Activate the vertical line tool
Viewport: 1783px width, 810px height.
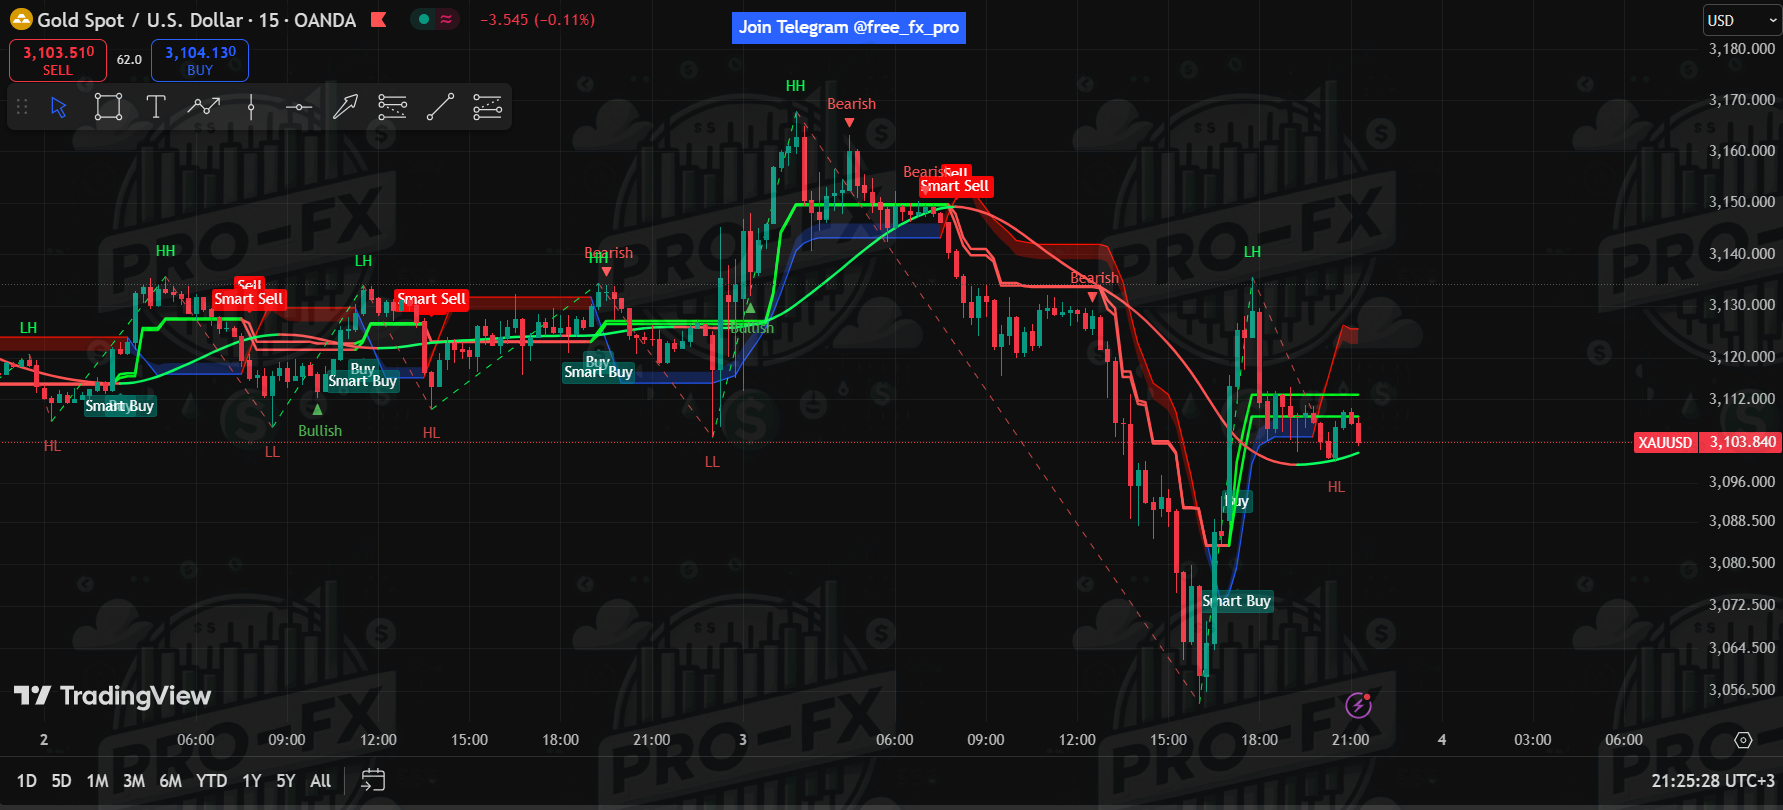(251, 107)
